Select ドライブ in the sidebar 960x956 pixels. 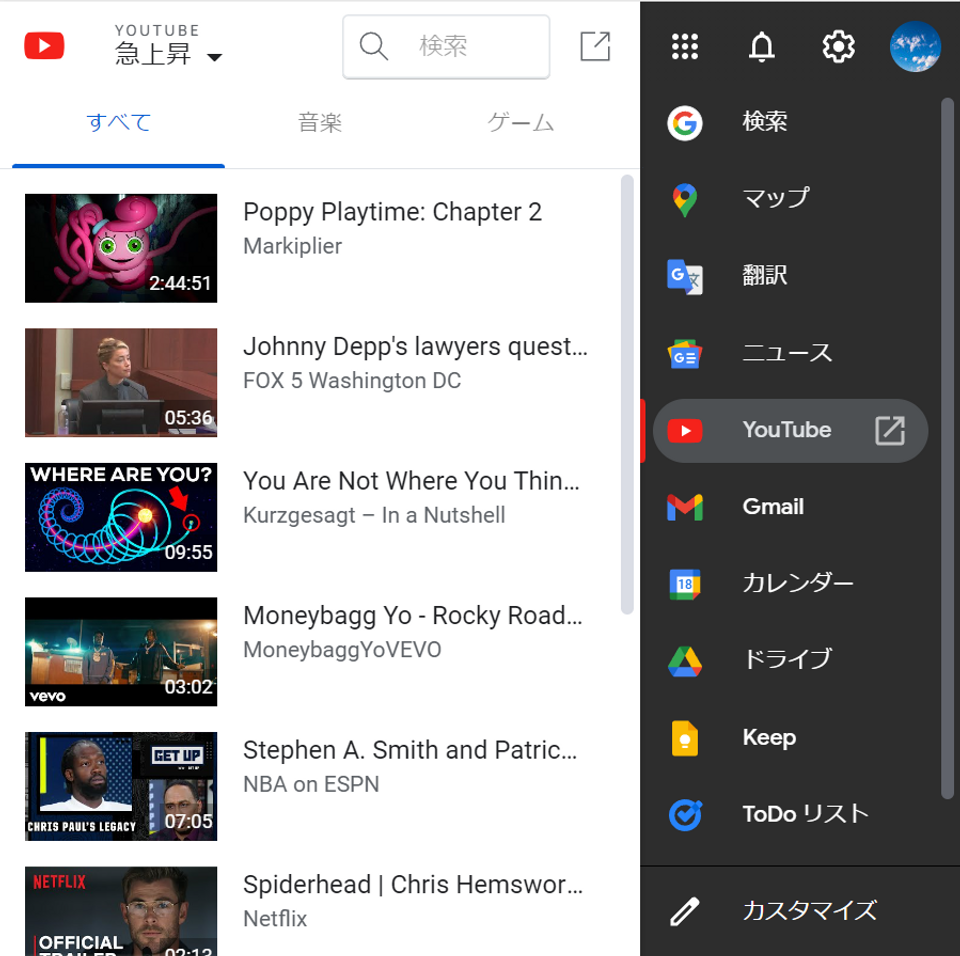[x=787, y=660]
